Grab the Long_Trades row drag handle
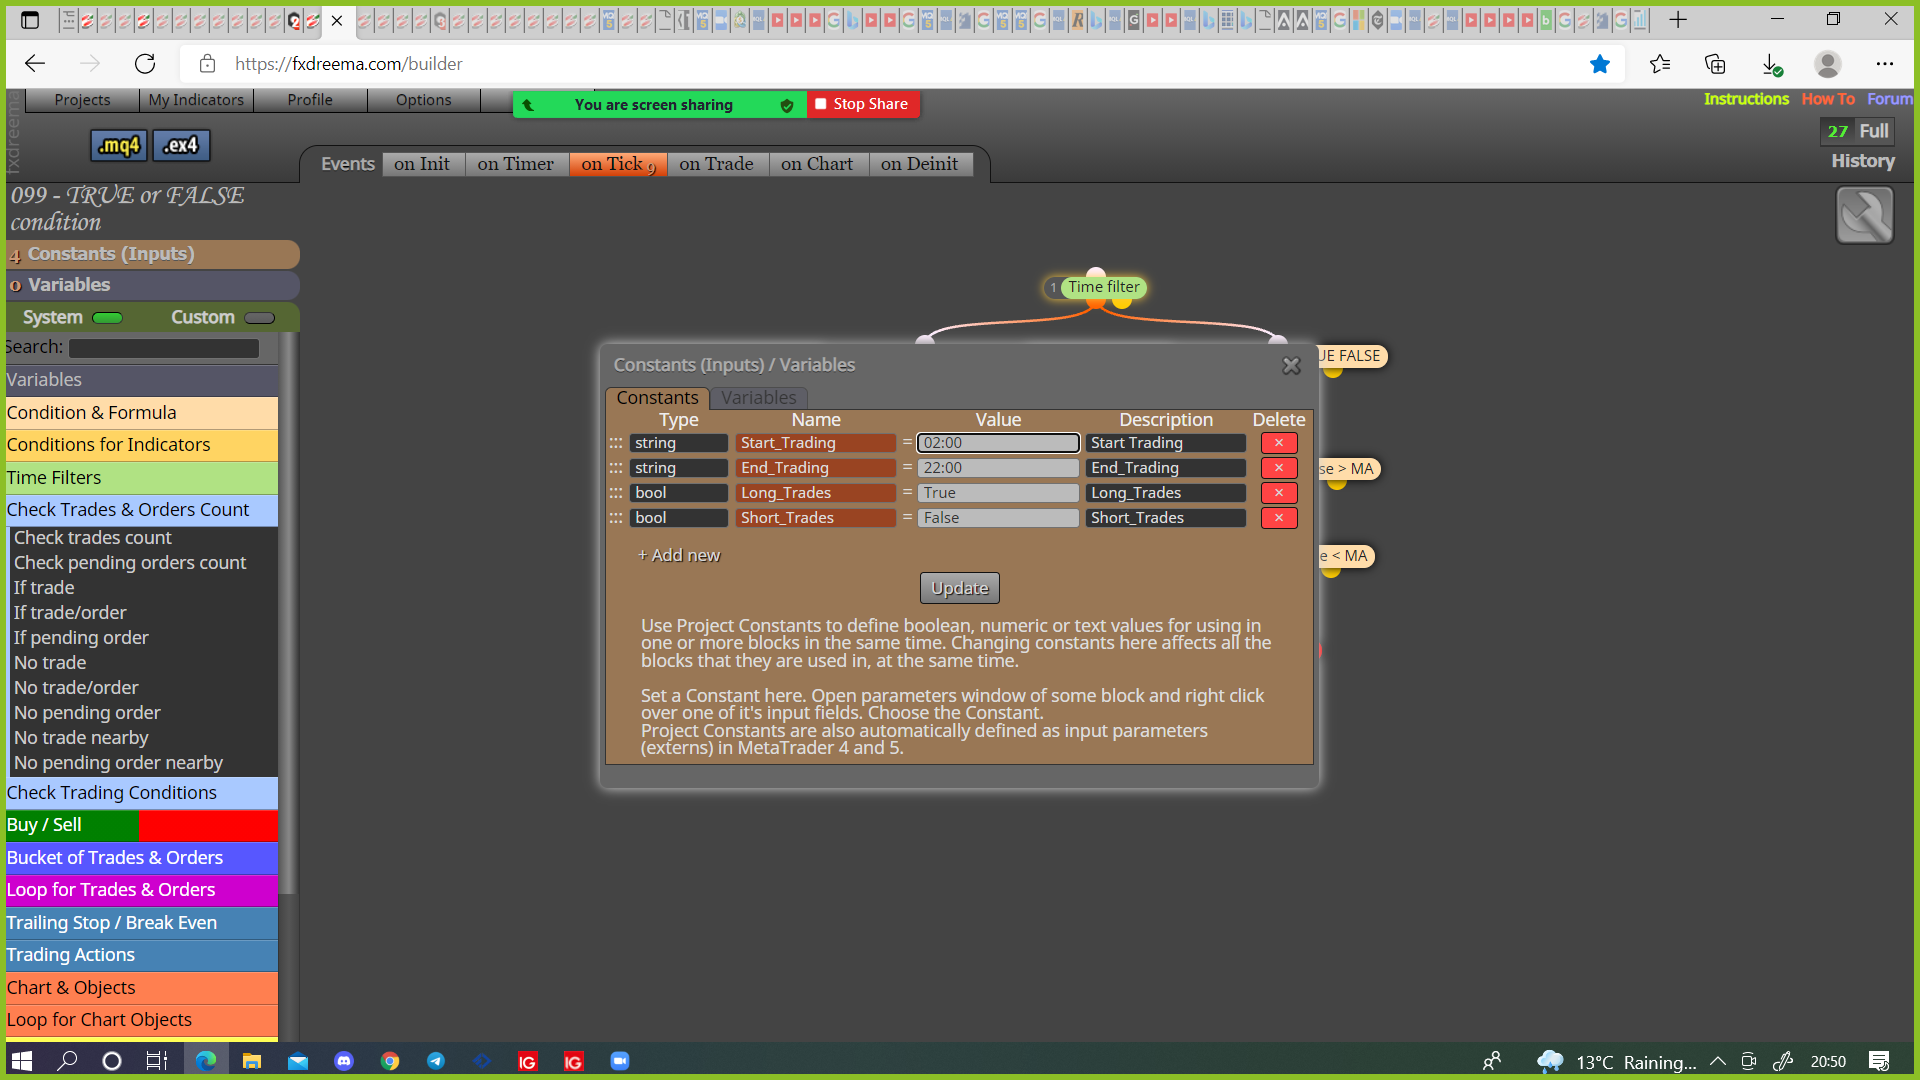This screenshot has width=1920, height=1080. [x=616, y=493]
